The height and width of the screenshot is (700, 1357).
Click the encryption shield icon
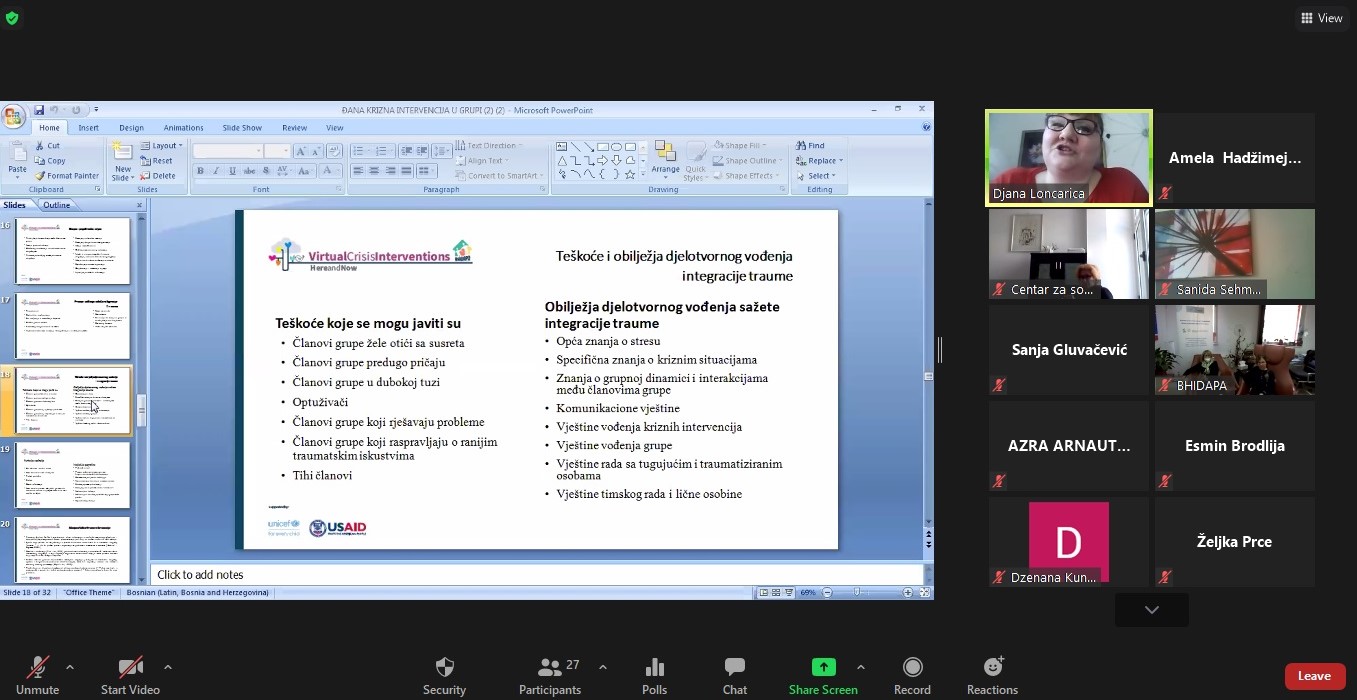click(x=12, y=18)
